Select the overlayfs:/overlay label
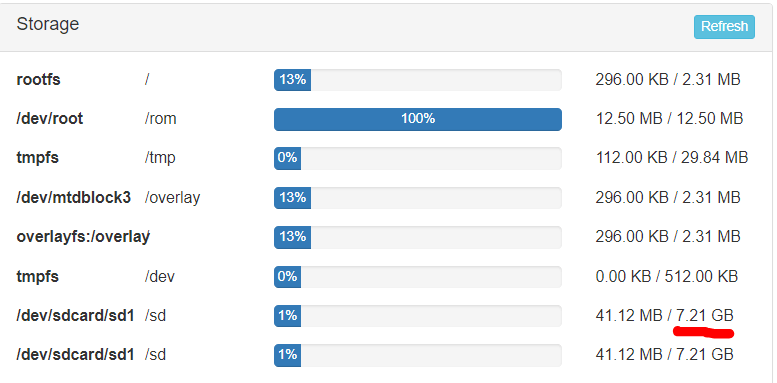The height and width of the screenshot is (383, 777). [83, 237]
